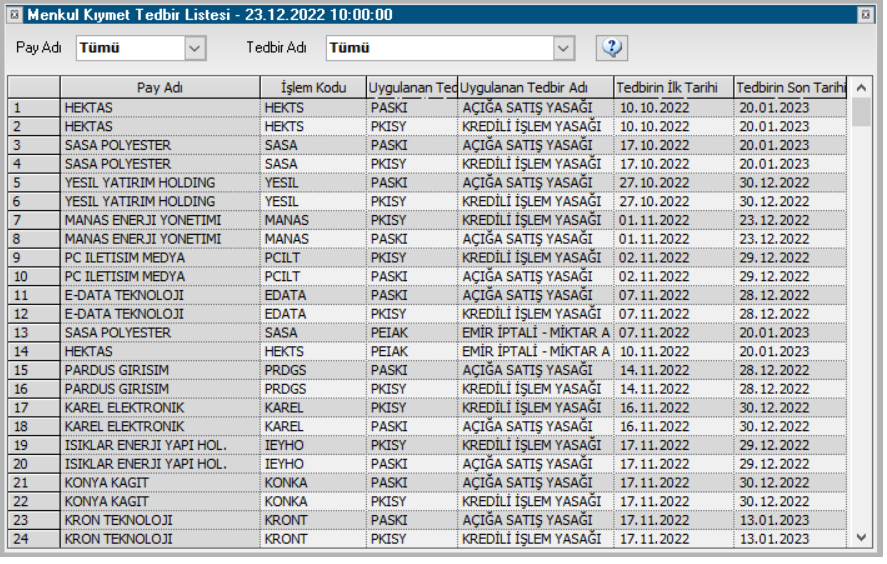Select HEKTS code in row 2

[284, 126]
